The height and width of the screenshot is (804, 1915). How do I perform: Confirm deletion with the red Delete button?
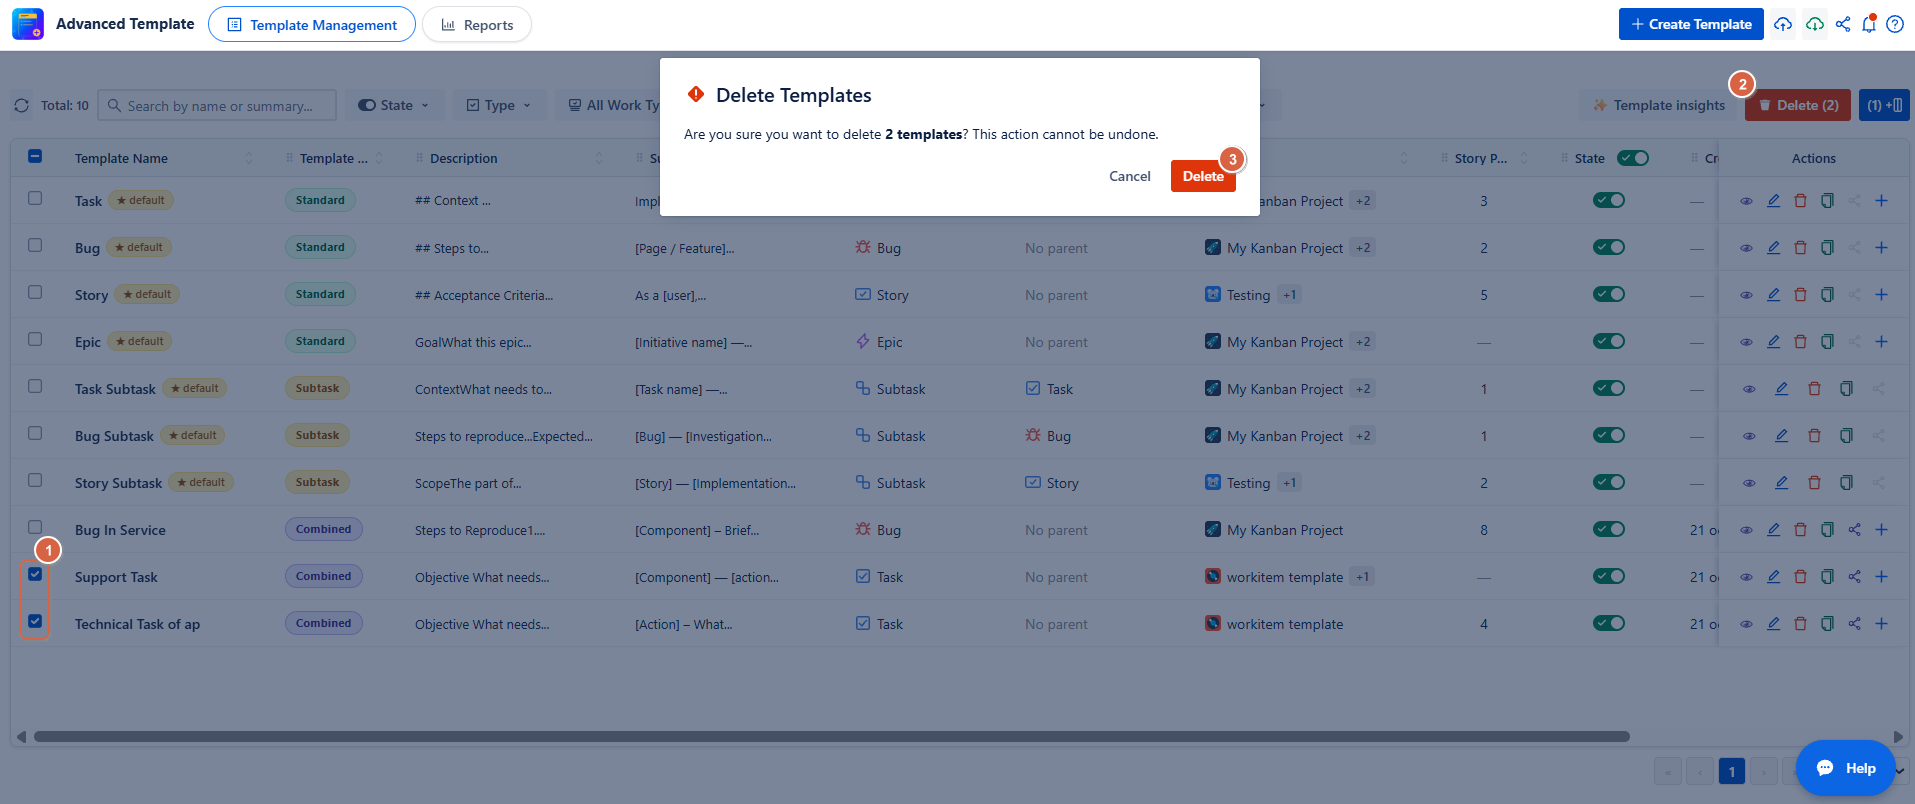[x=1203, y=176]
